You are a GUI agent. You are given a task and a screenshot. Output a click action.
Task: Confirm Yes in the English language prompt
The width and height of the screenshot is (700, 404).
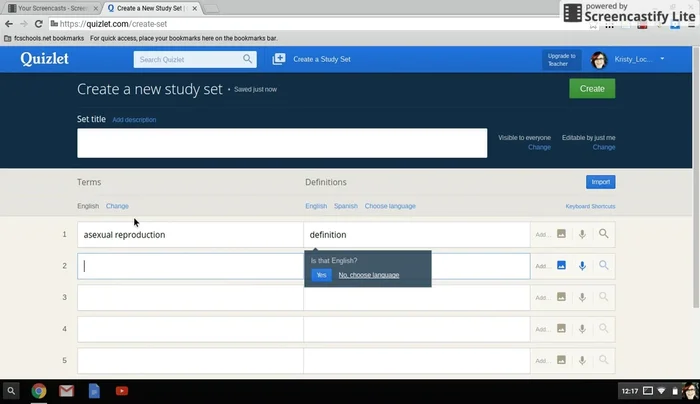(320, 275)
